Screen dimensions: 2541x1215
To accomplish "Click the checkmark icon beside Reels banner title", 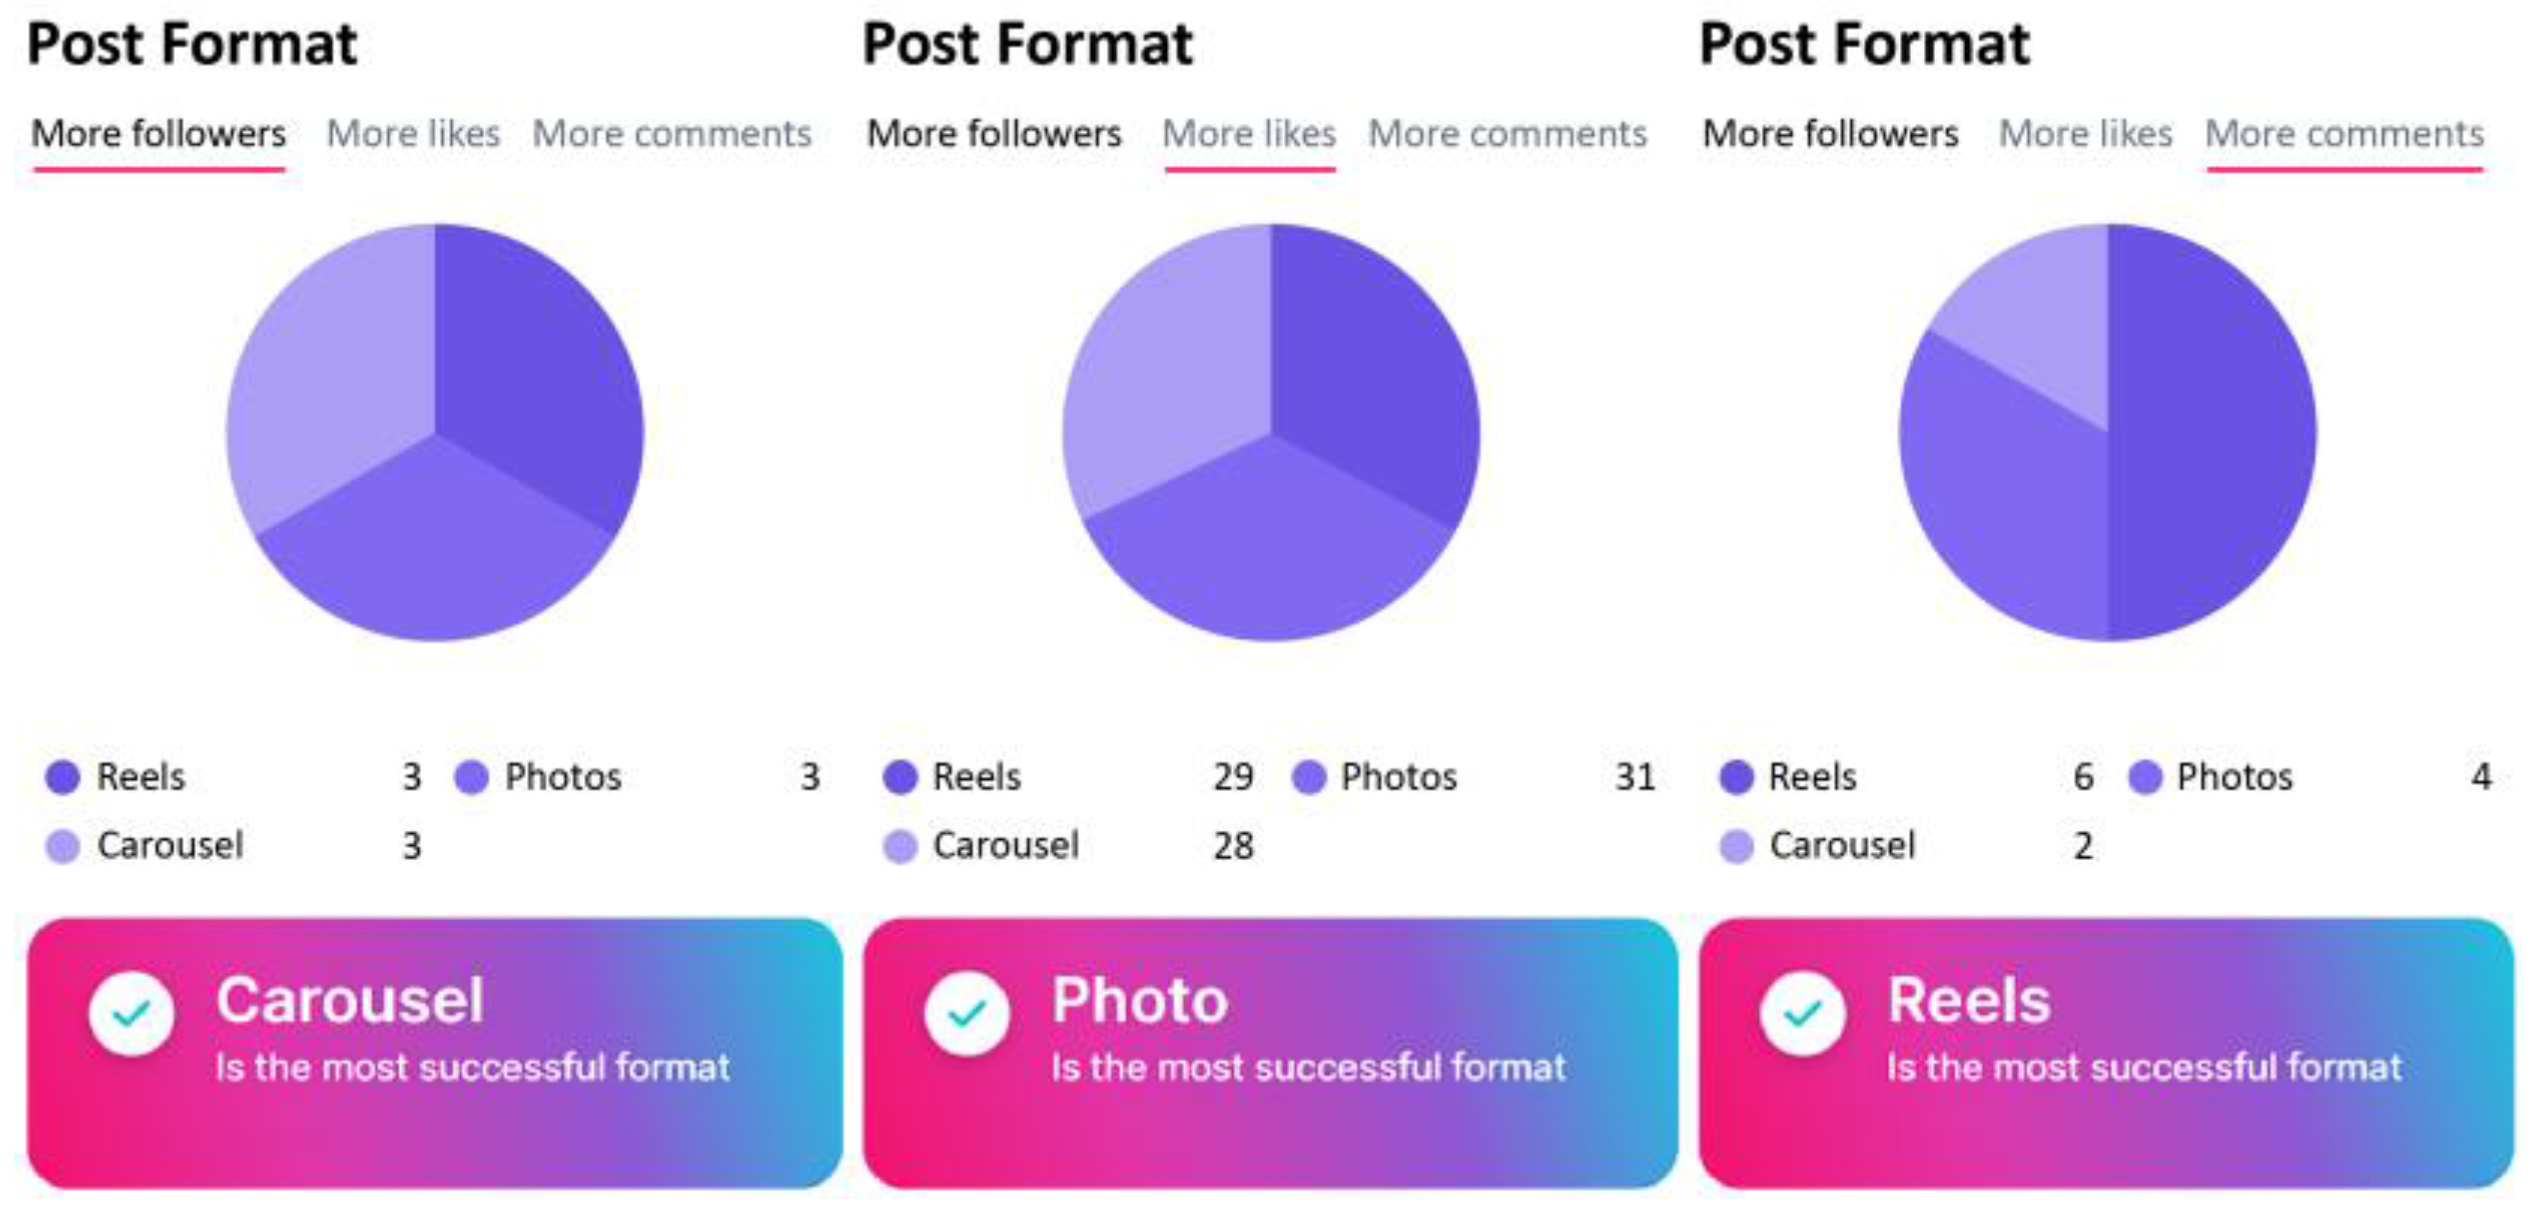I will coord(1802,1013).
